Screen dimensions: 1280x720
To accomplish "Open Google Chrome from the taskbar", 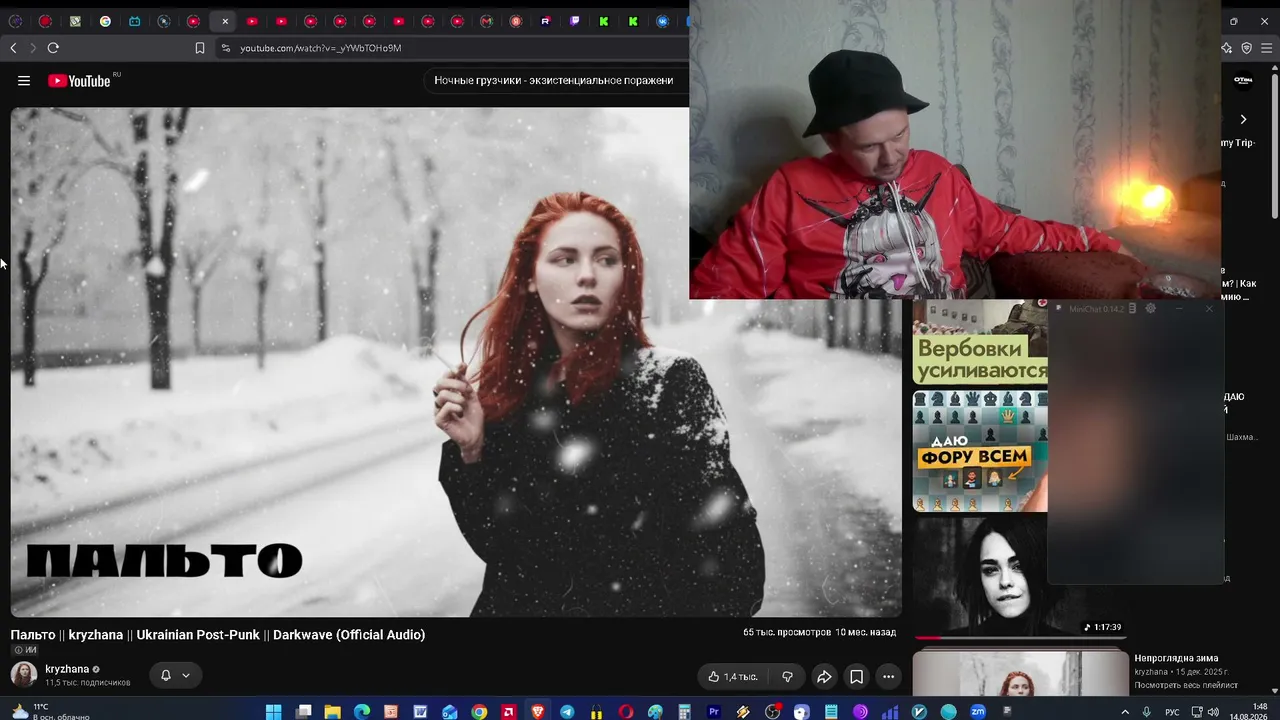I will [x=479, y=712].
